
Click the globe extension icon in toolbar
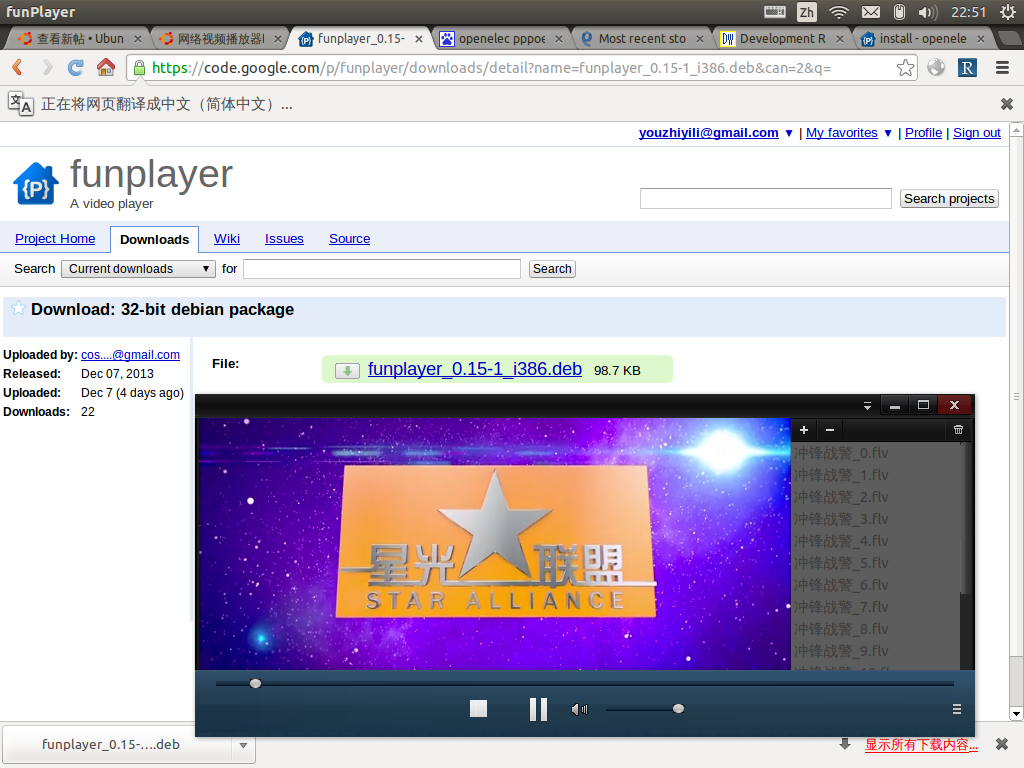tap(936, 67)
